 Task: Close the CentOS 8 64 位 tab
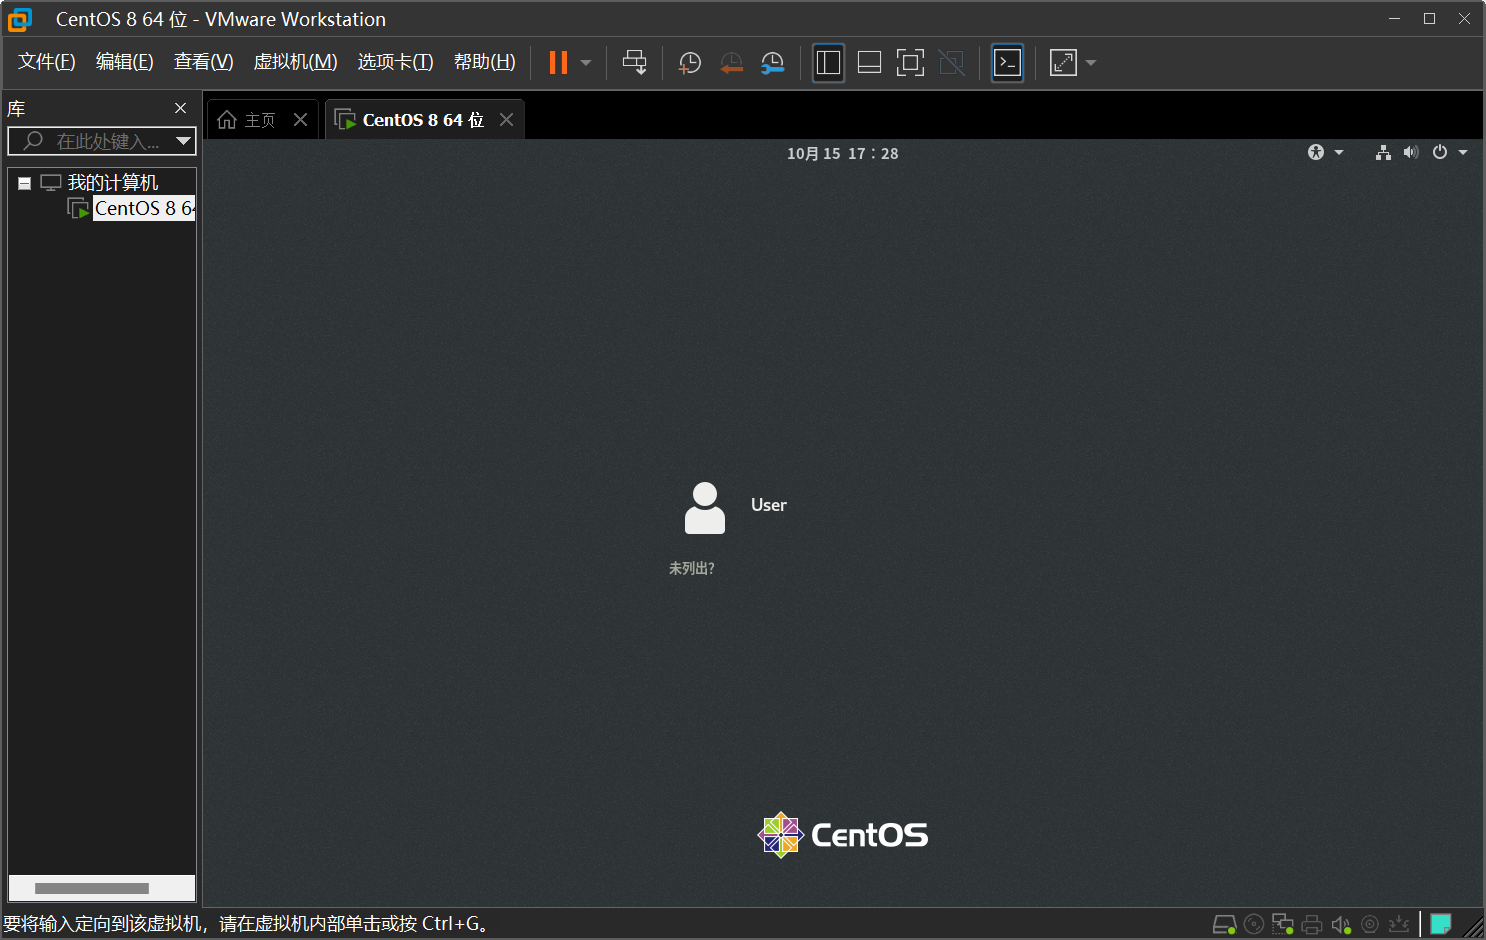pyautogui.click(x=506, y=120)
